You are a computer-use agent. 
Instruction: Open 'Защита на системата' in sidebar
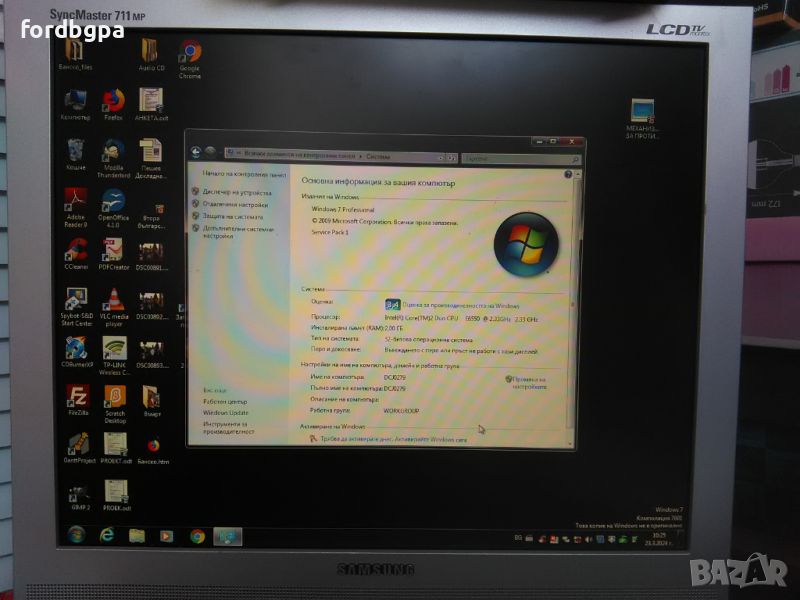(232, 216)
